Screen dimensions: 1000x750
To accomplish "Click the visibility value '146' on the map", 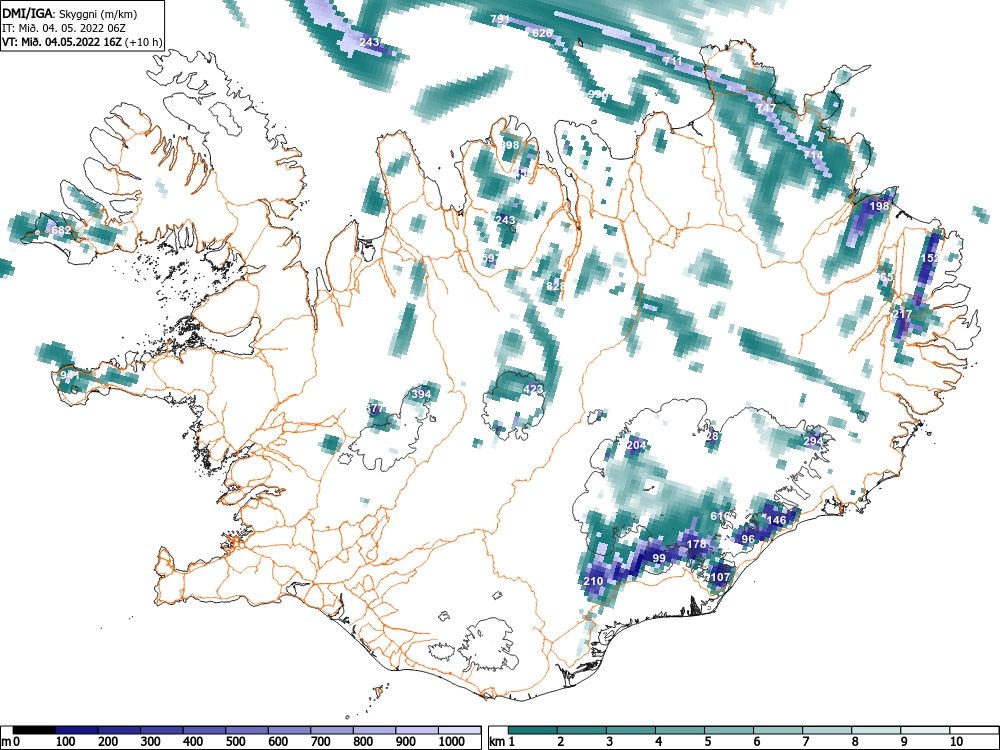I will (x=776, y=520).
